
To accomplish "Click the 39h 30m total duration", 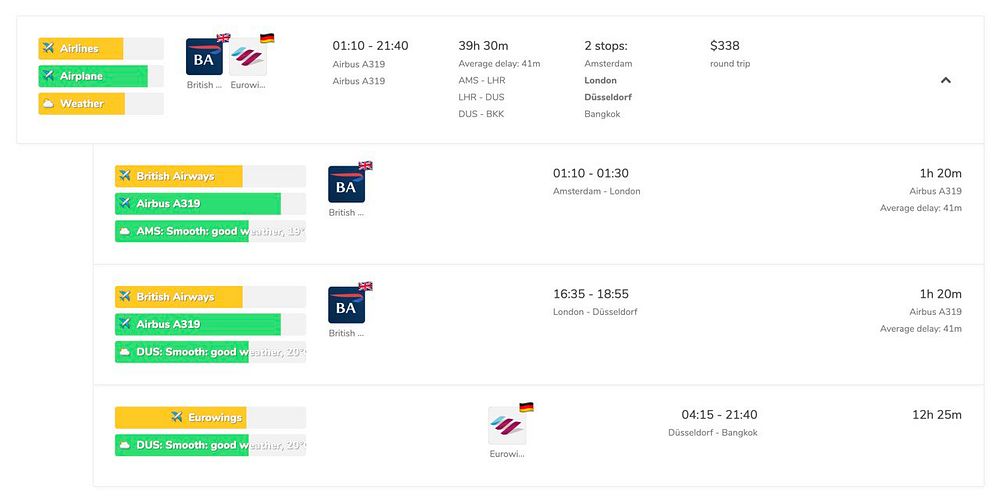I will pos(483,46).
